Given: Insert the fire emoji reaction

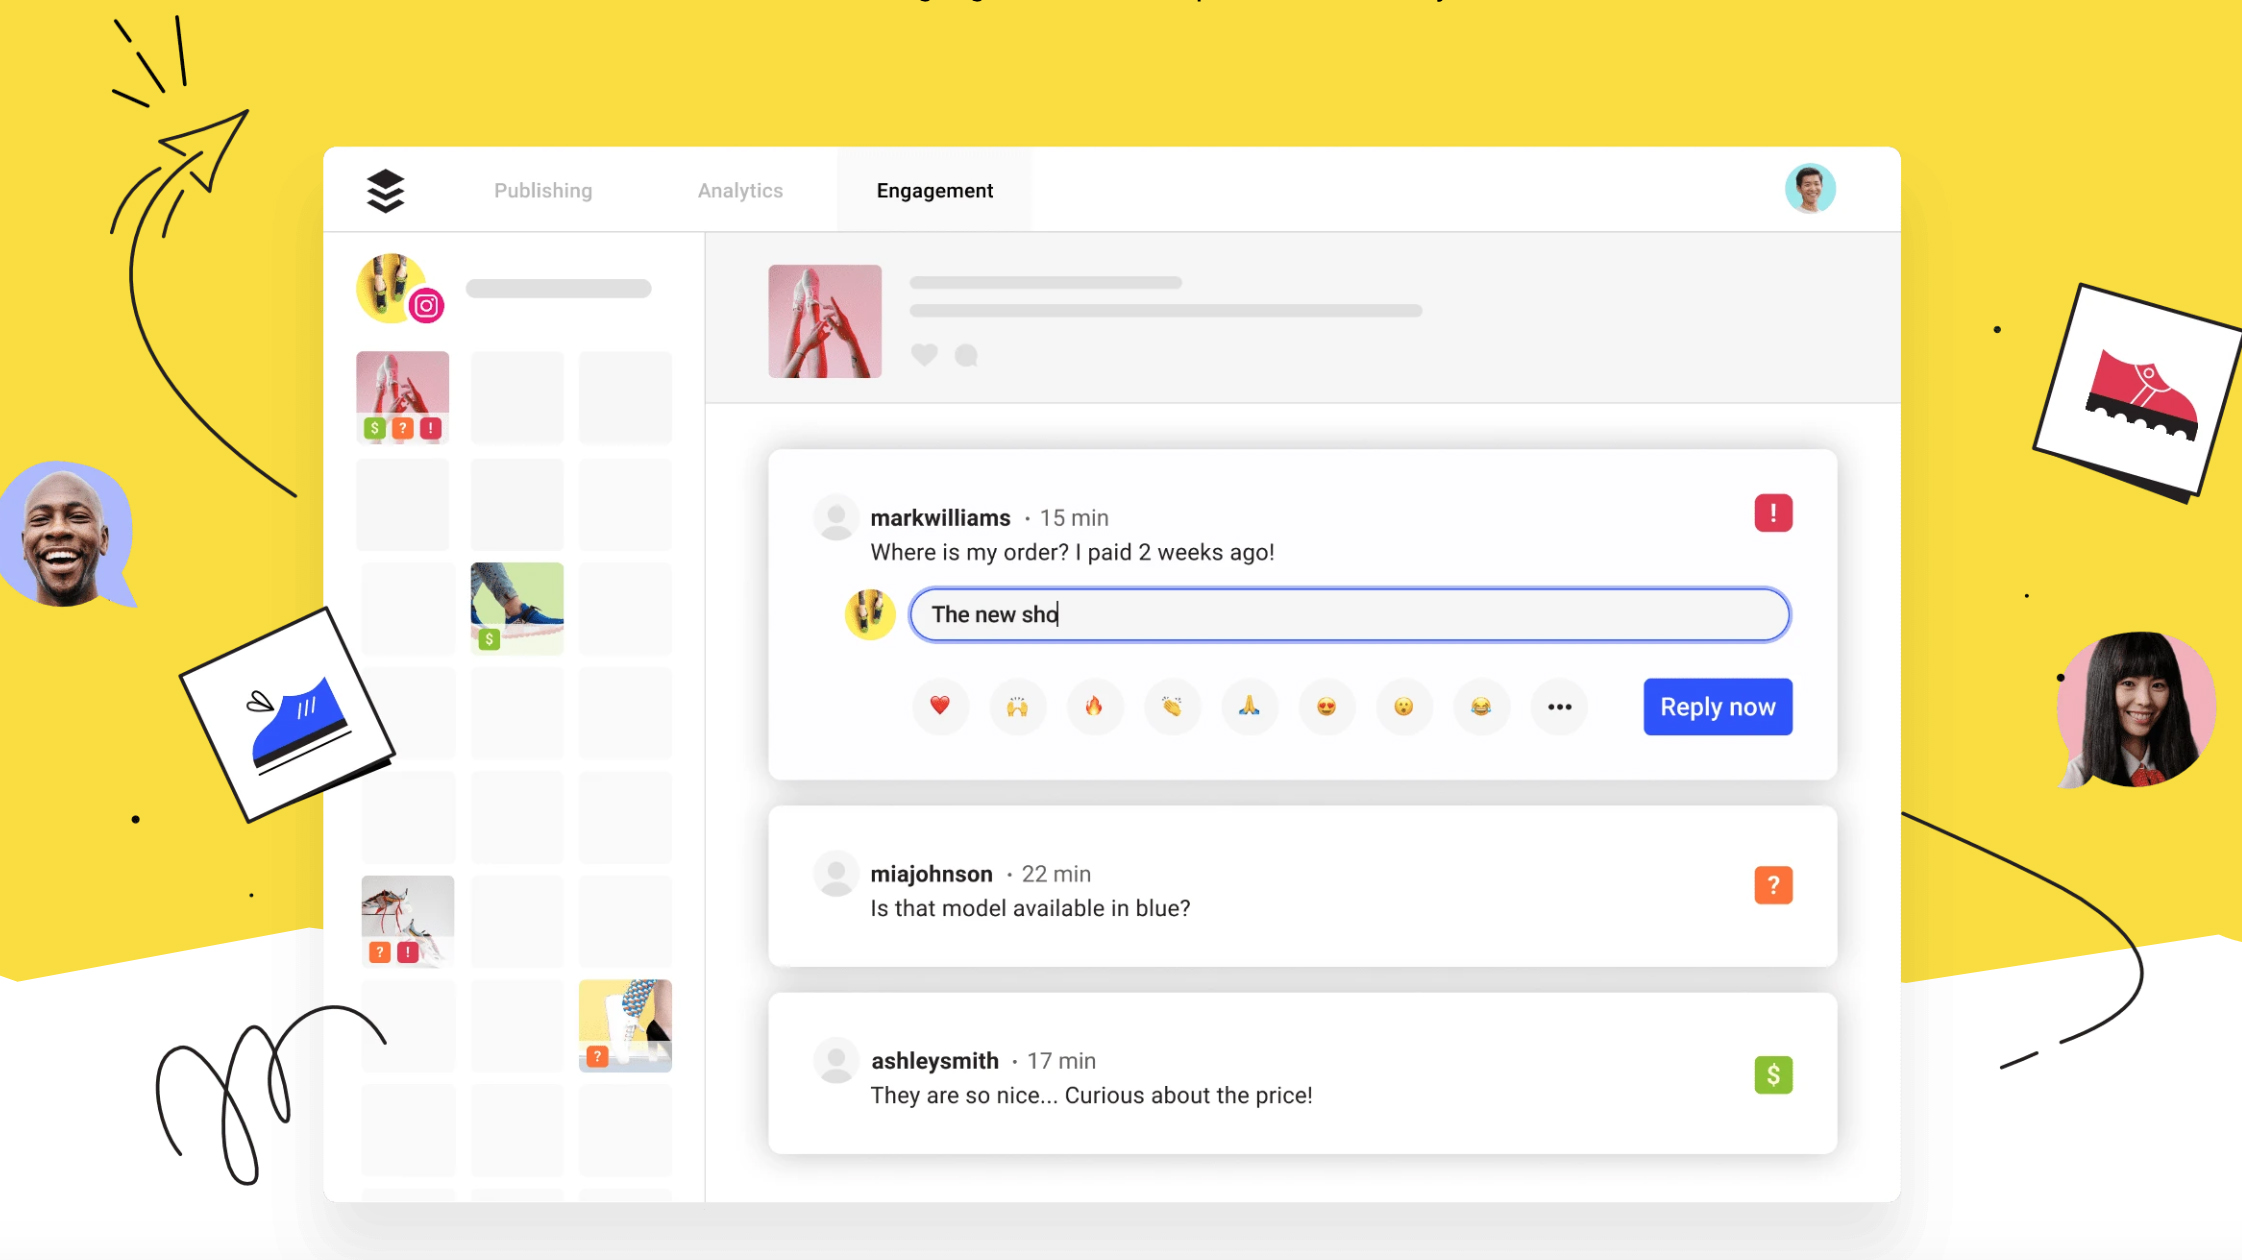Looking at the screenshot, I should pyautogui.click(x=1094, y=706).
